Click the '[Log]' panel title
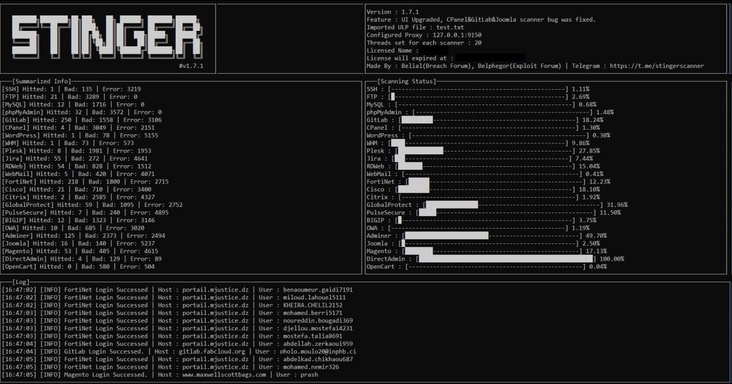732x384 pixels. [21, 282]
